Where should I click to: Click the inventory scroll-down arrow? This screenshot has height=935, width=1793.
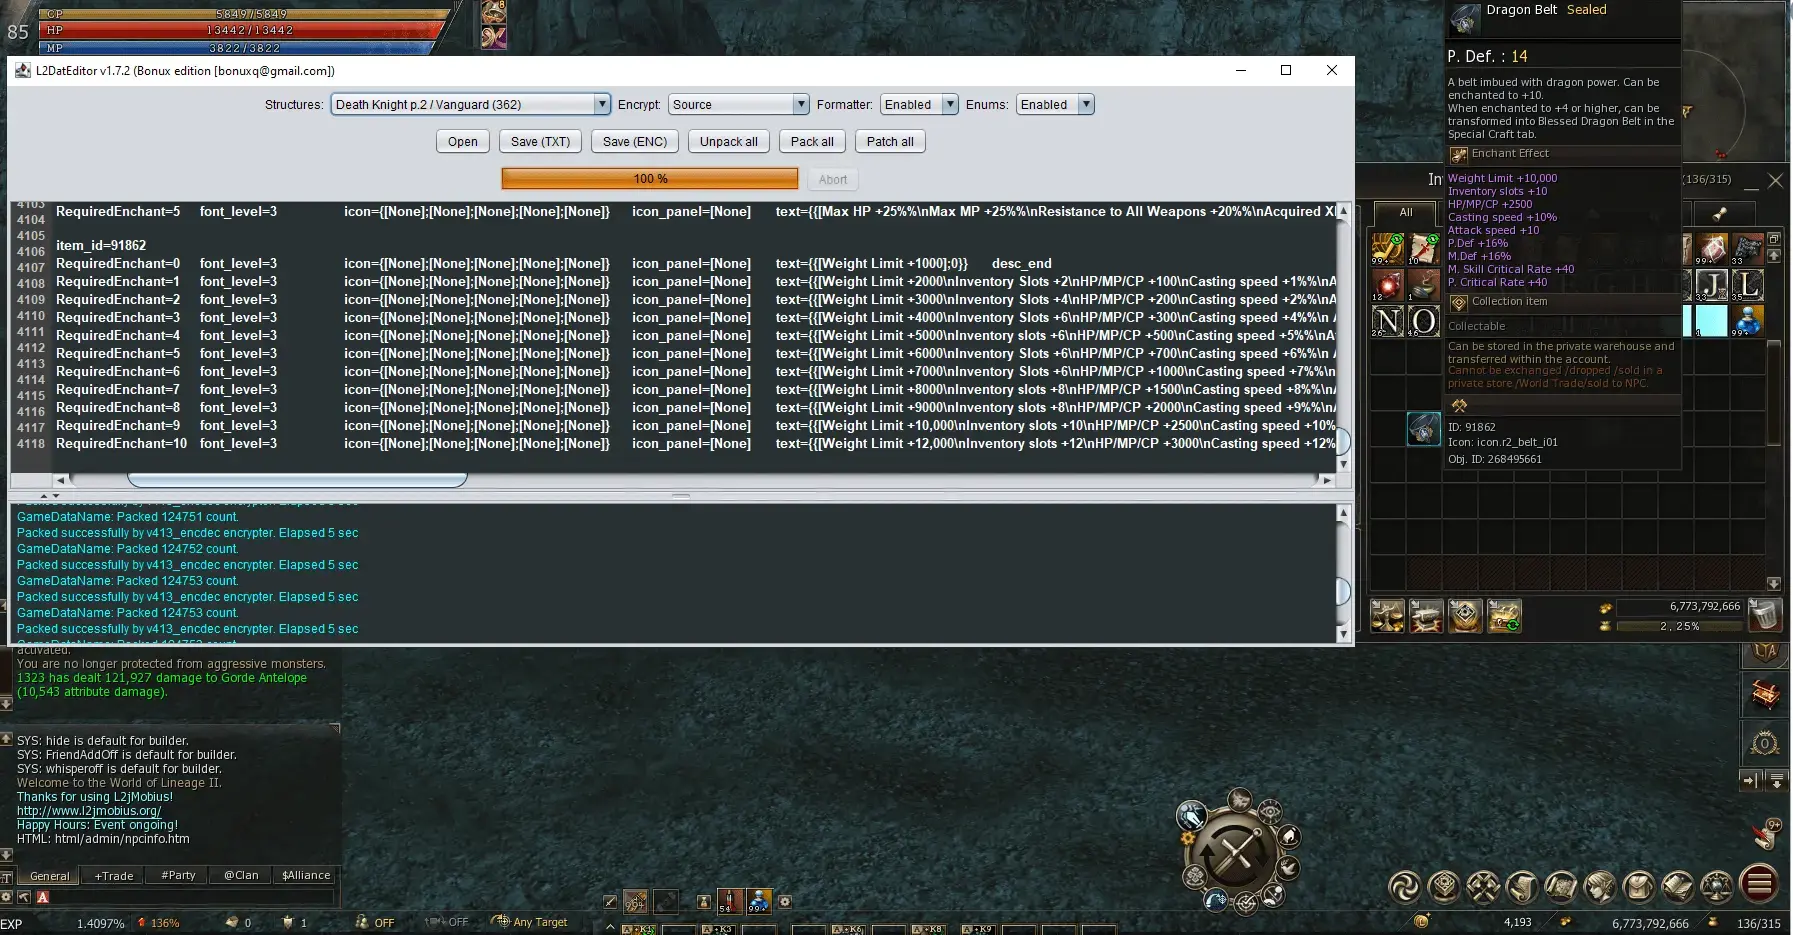click(x=1774, y=583)
